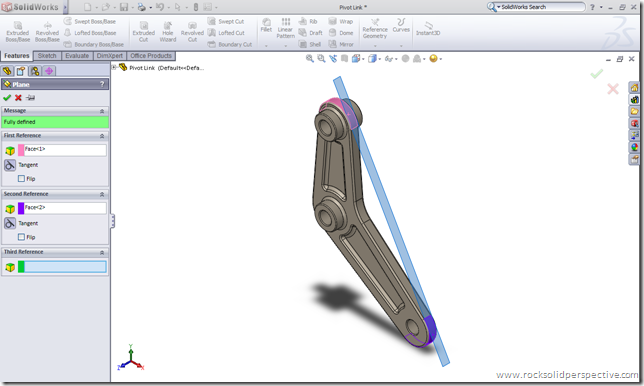
Task: Switch to the DimXpert tab
Action: click(x=110, y=56)
